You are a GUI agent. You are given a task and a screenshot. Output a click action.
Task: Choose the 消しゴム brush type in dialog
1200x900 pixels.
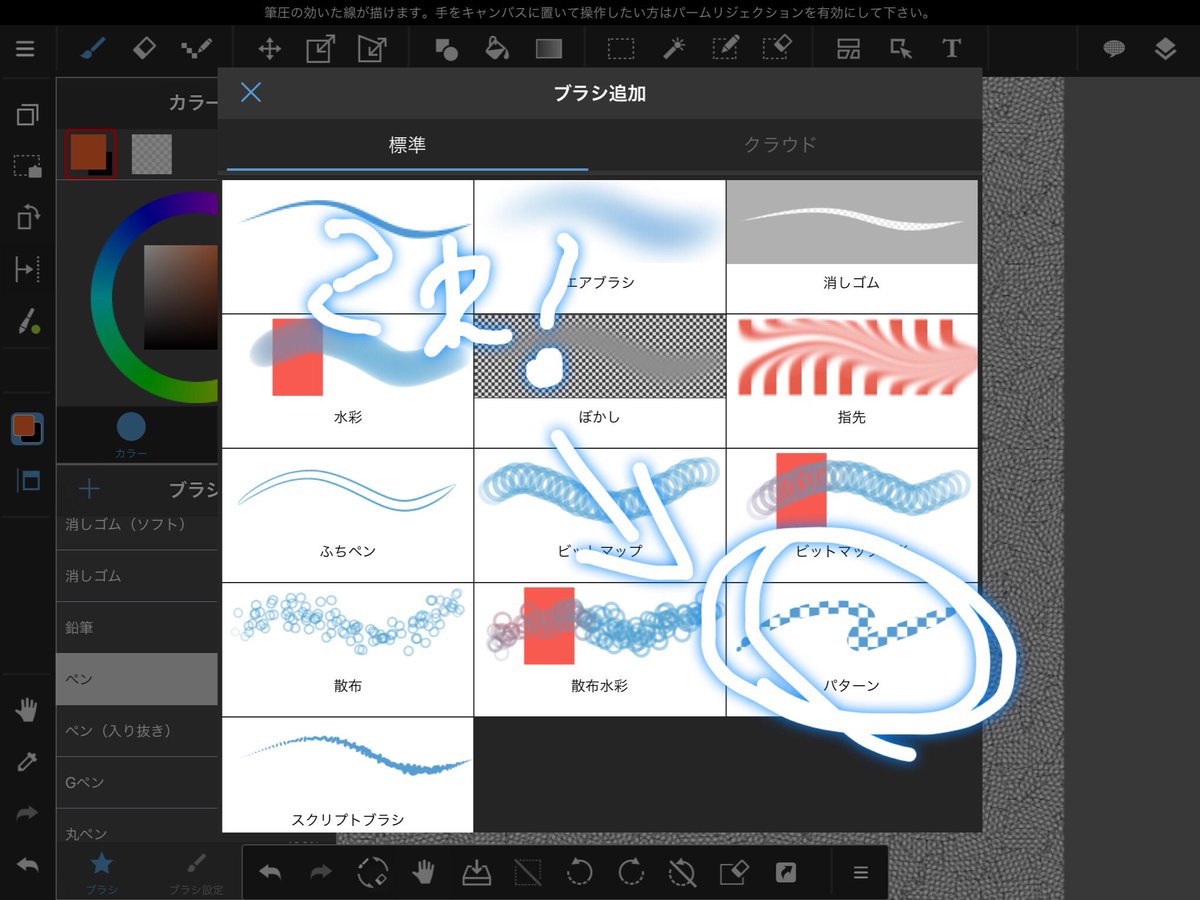852,247
